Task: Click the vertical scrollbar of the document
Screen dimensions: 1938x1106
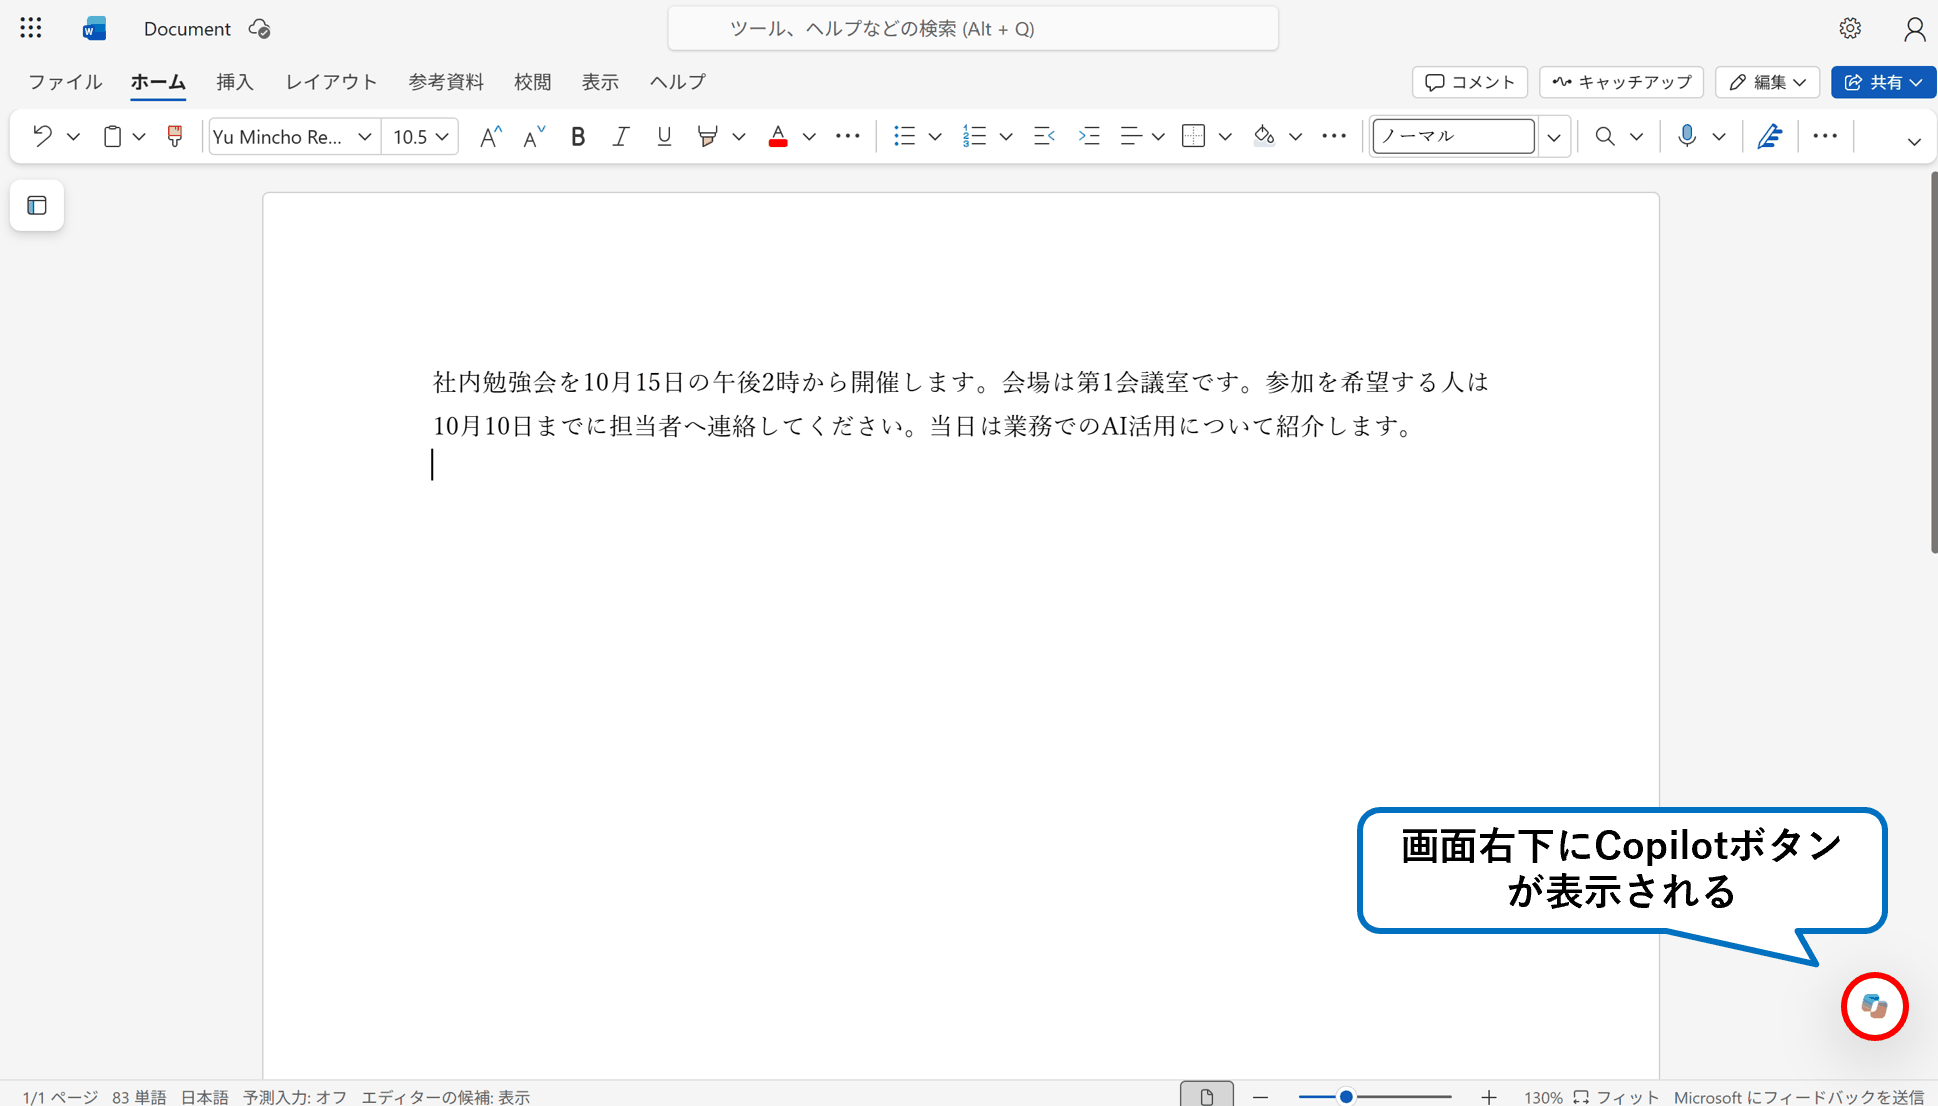Action: click(x=1934, y=362)
